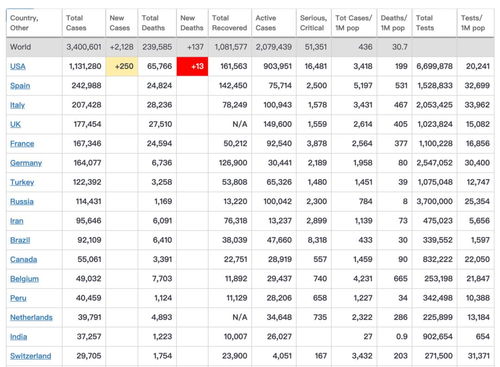
Task: Open the USA country link
Action: [18, 66]
